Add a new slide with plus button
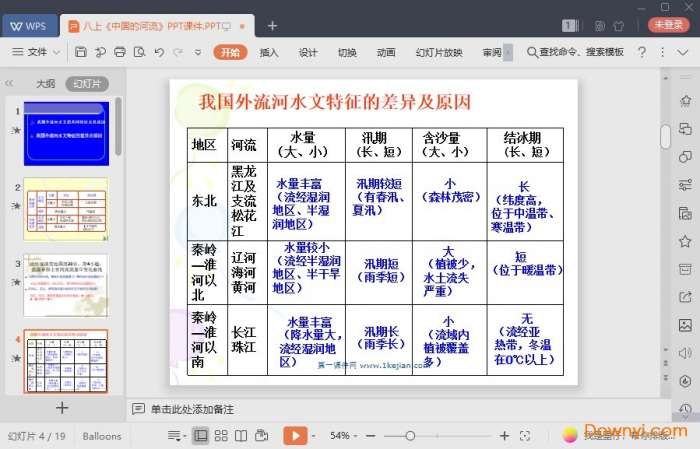This screenshot has width=700, height=449. 62,407
